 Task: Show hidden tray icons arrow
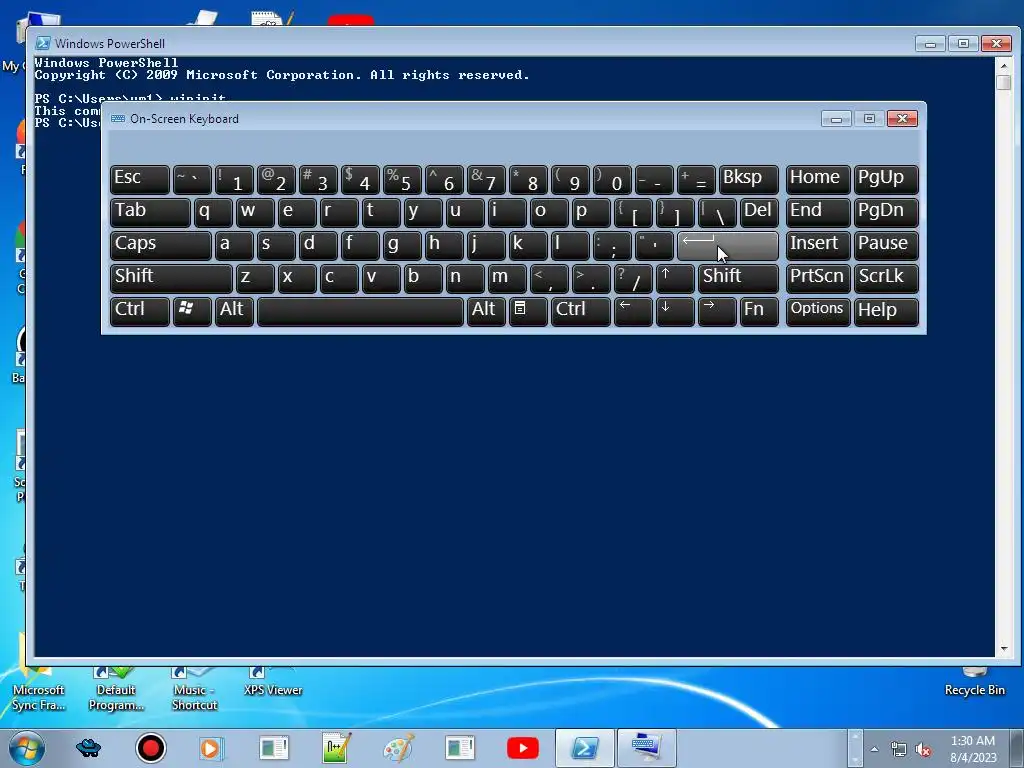(874, 749)
